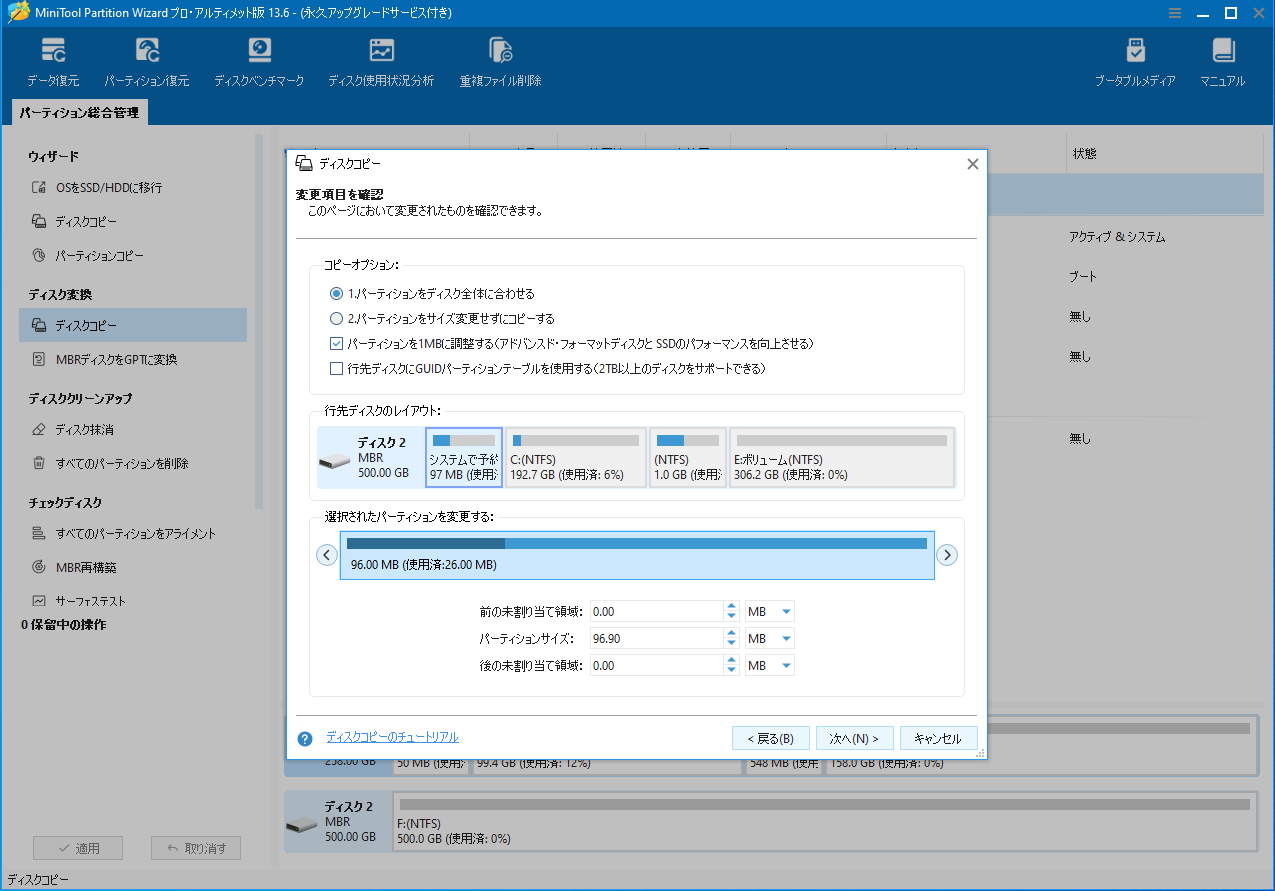Viewport: 1275px width, 891px height.
Task: Enable 行先ディスクにGUIDパーティションテーブルを使用する checkbox
Action: (x=337, y=369)
